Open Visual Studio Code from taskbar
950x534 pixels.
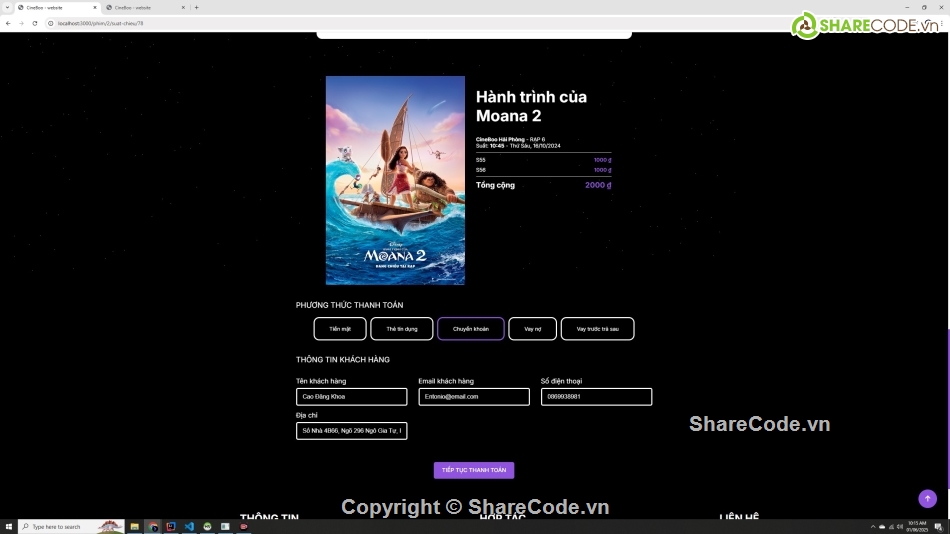(x=189, y=527)
